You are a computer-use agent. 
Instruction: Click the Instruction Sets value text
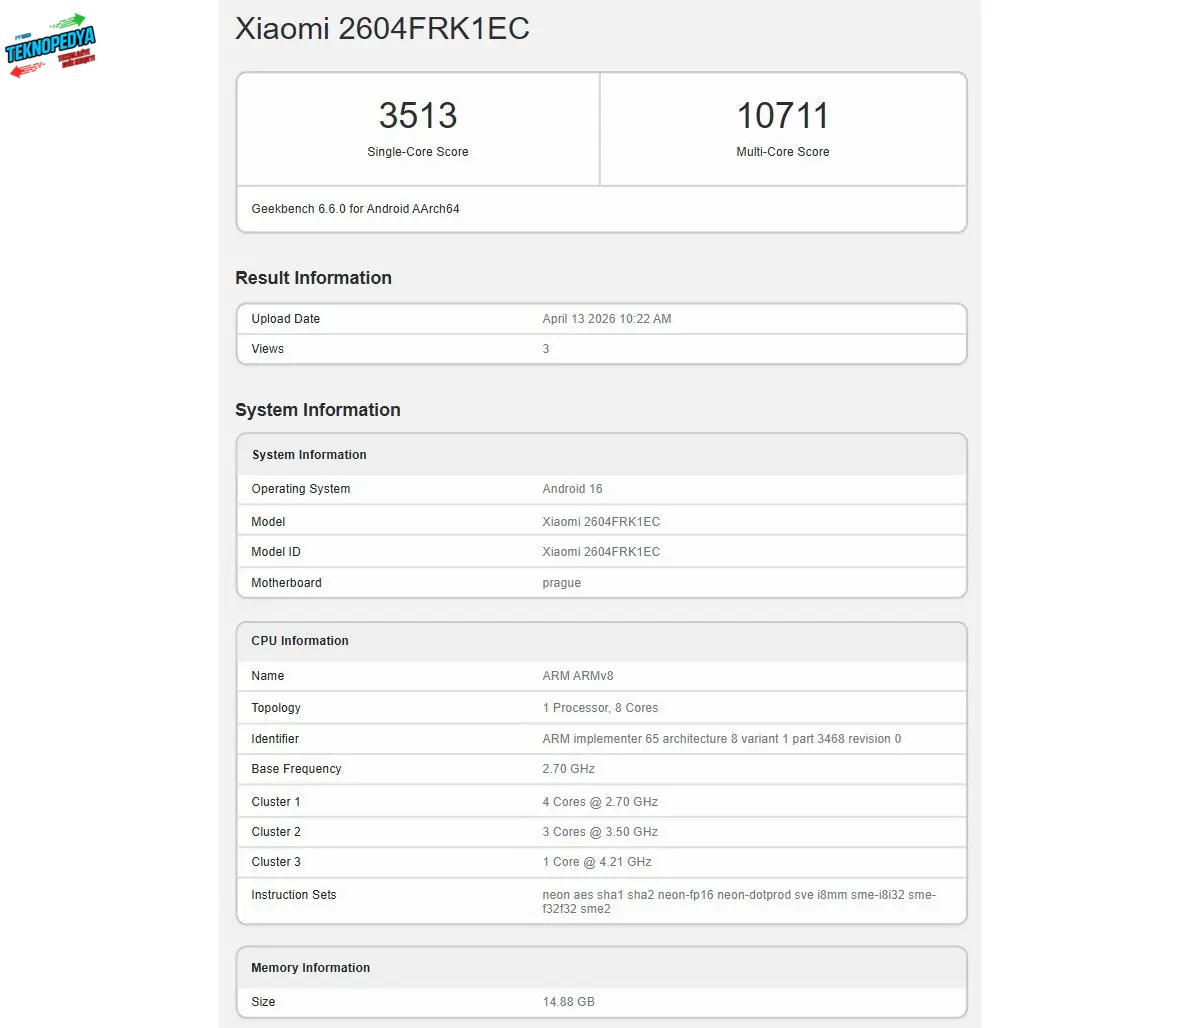pos(738,901)
